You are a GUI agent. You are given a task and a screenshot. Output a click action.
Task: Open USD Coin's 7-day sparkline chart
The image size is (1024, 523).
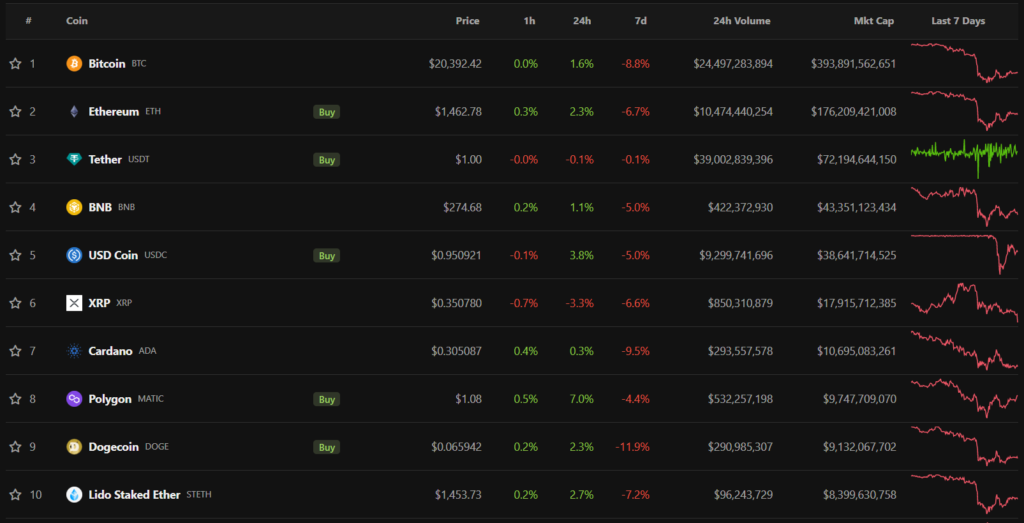click(964, 254)
